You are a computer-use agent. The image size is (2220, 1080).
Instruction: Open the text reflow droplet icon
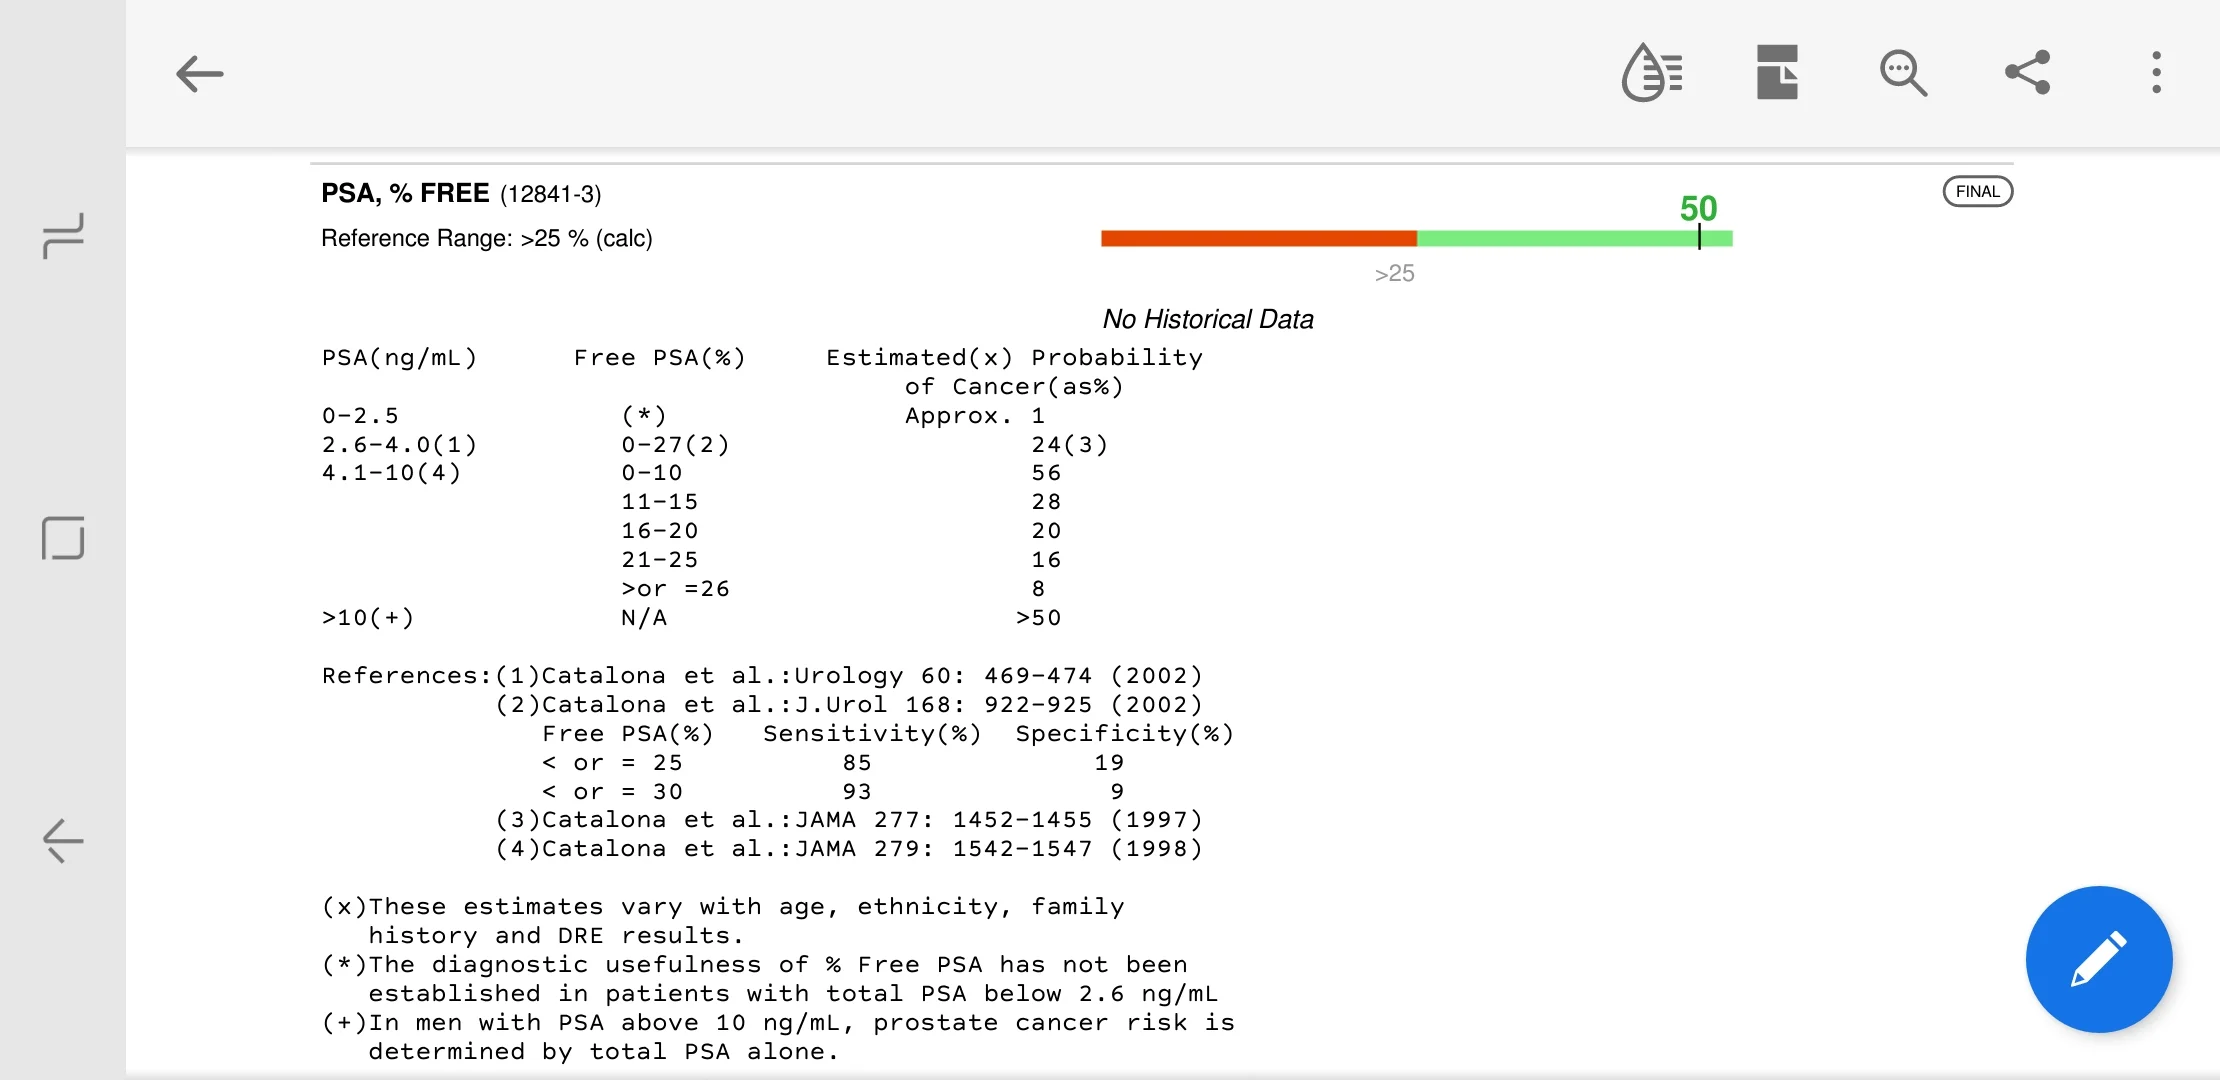coord(1652,72)
